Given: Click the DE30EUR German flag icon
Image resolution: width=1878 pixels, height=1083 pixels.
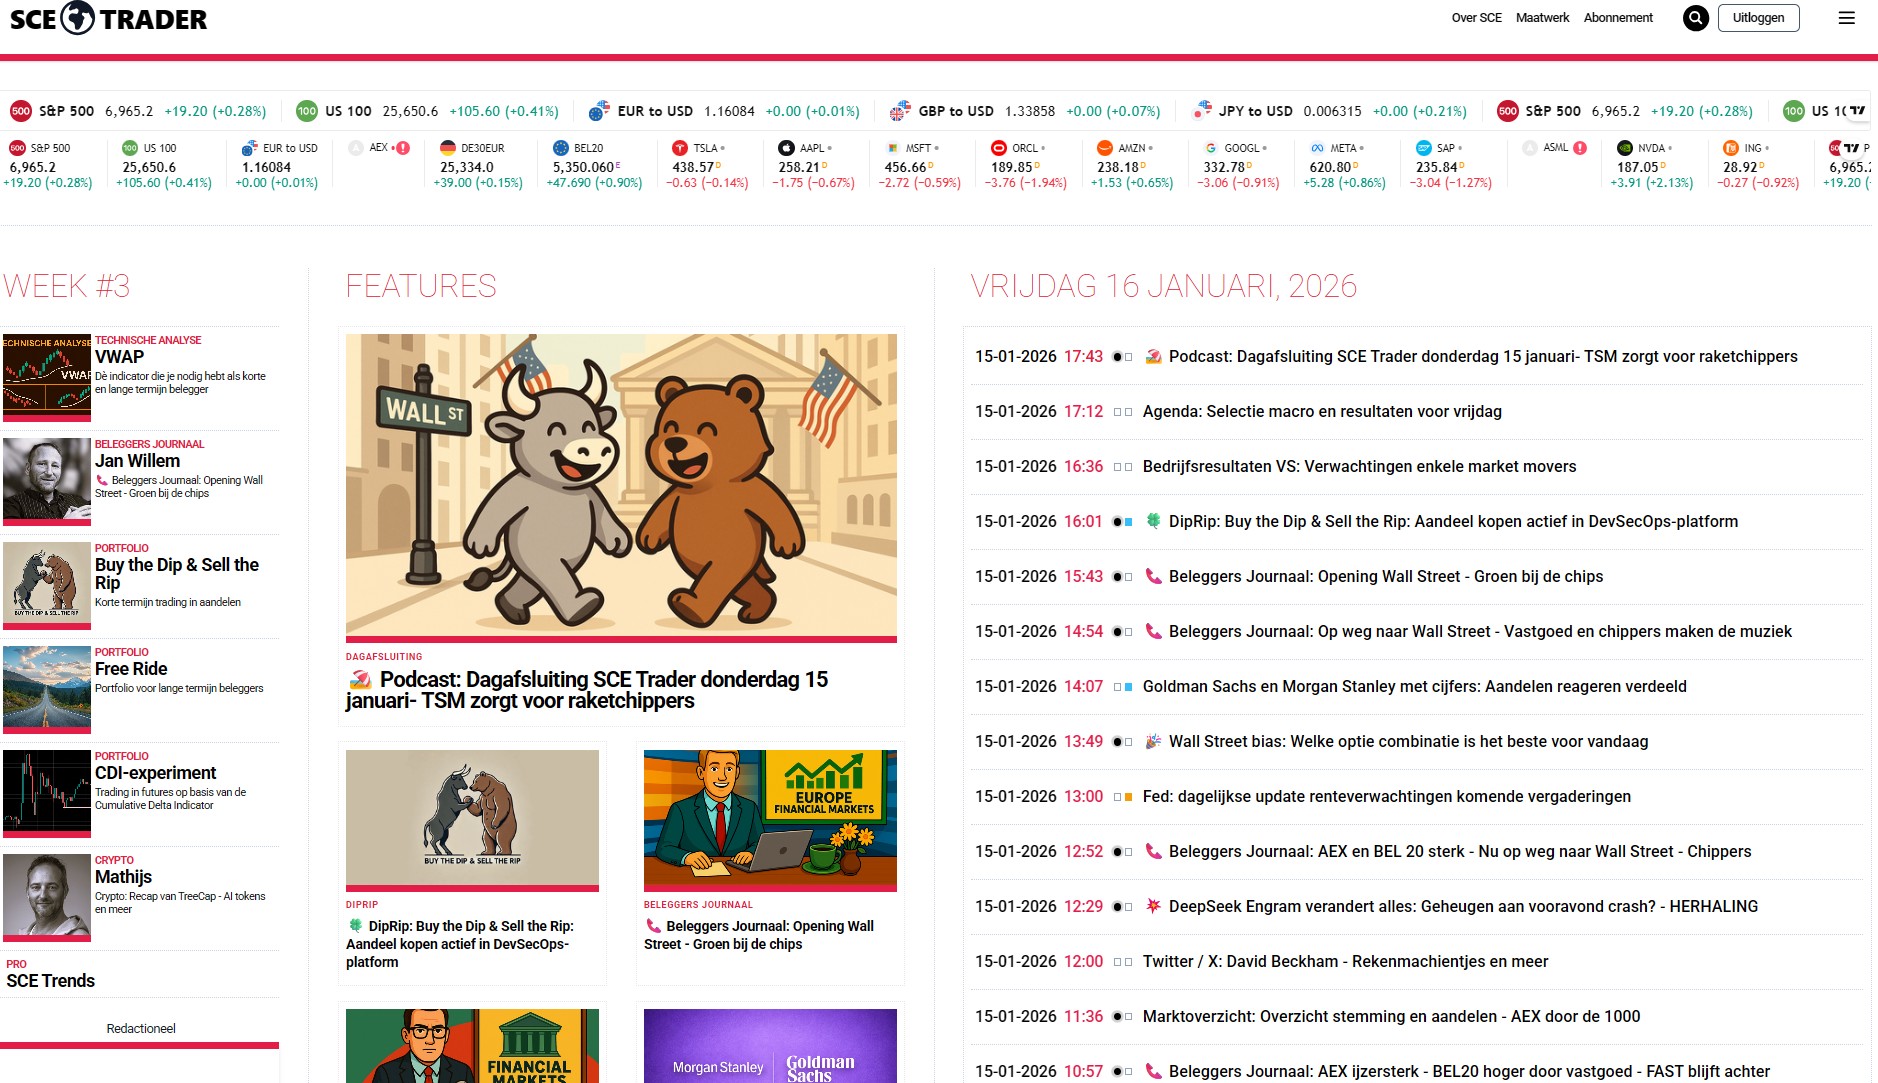Looking at the screenshot, I should click(448, 148).
